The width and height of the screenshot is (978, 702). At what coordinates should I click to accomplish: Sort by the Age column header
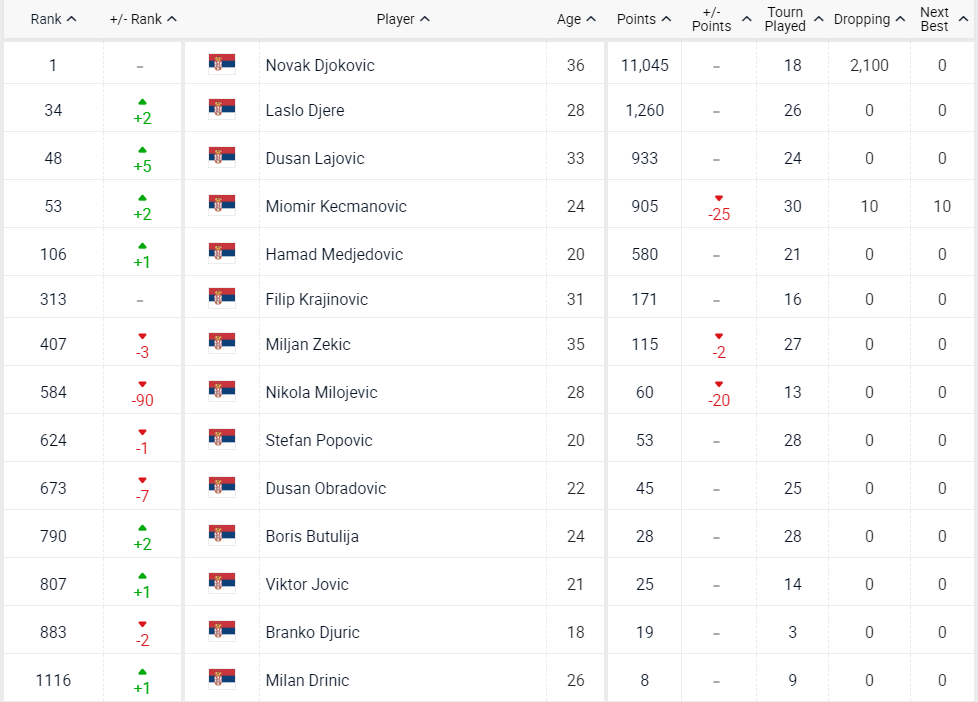pos(576,19)
